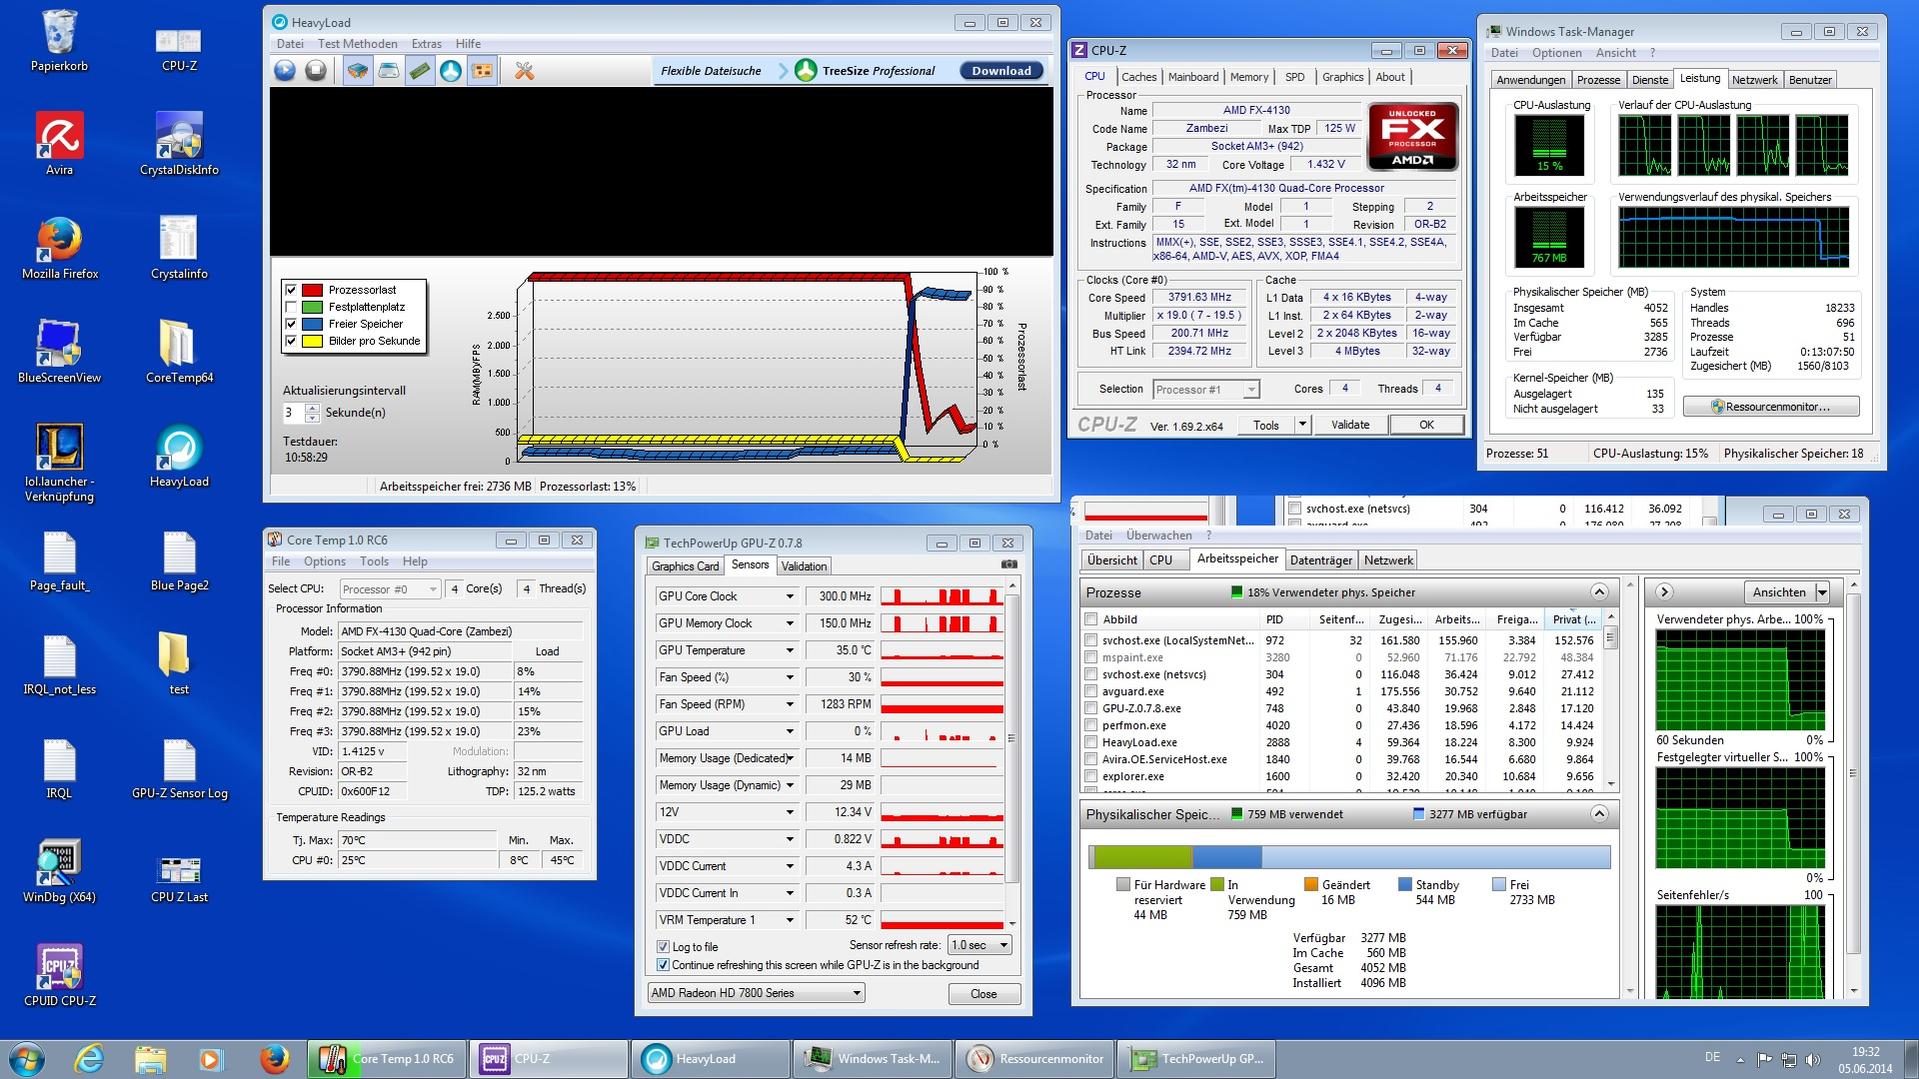The width and height of the screenshot is (1919, 1079).
Task: Select the Mozilla Firefox desktop icon
Action: 60,248
